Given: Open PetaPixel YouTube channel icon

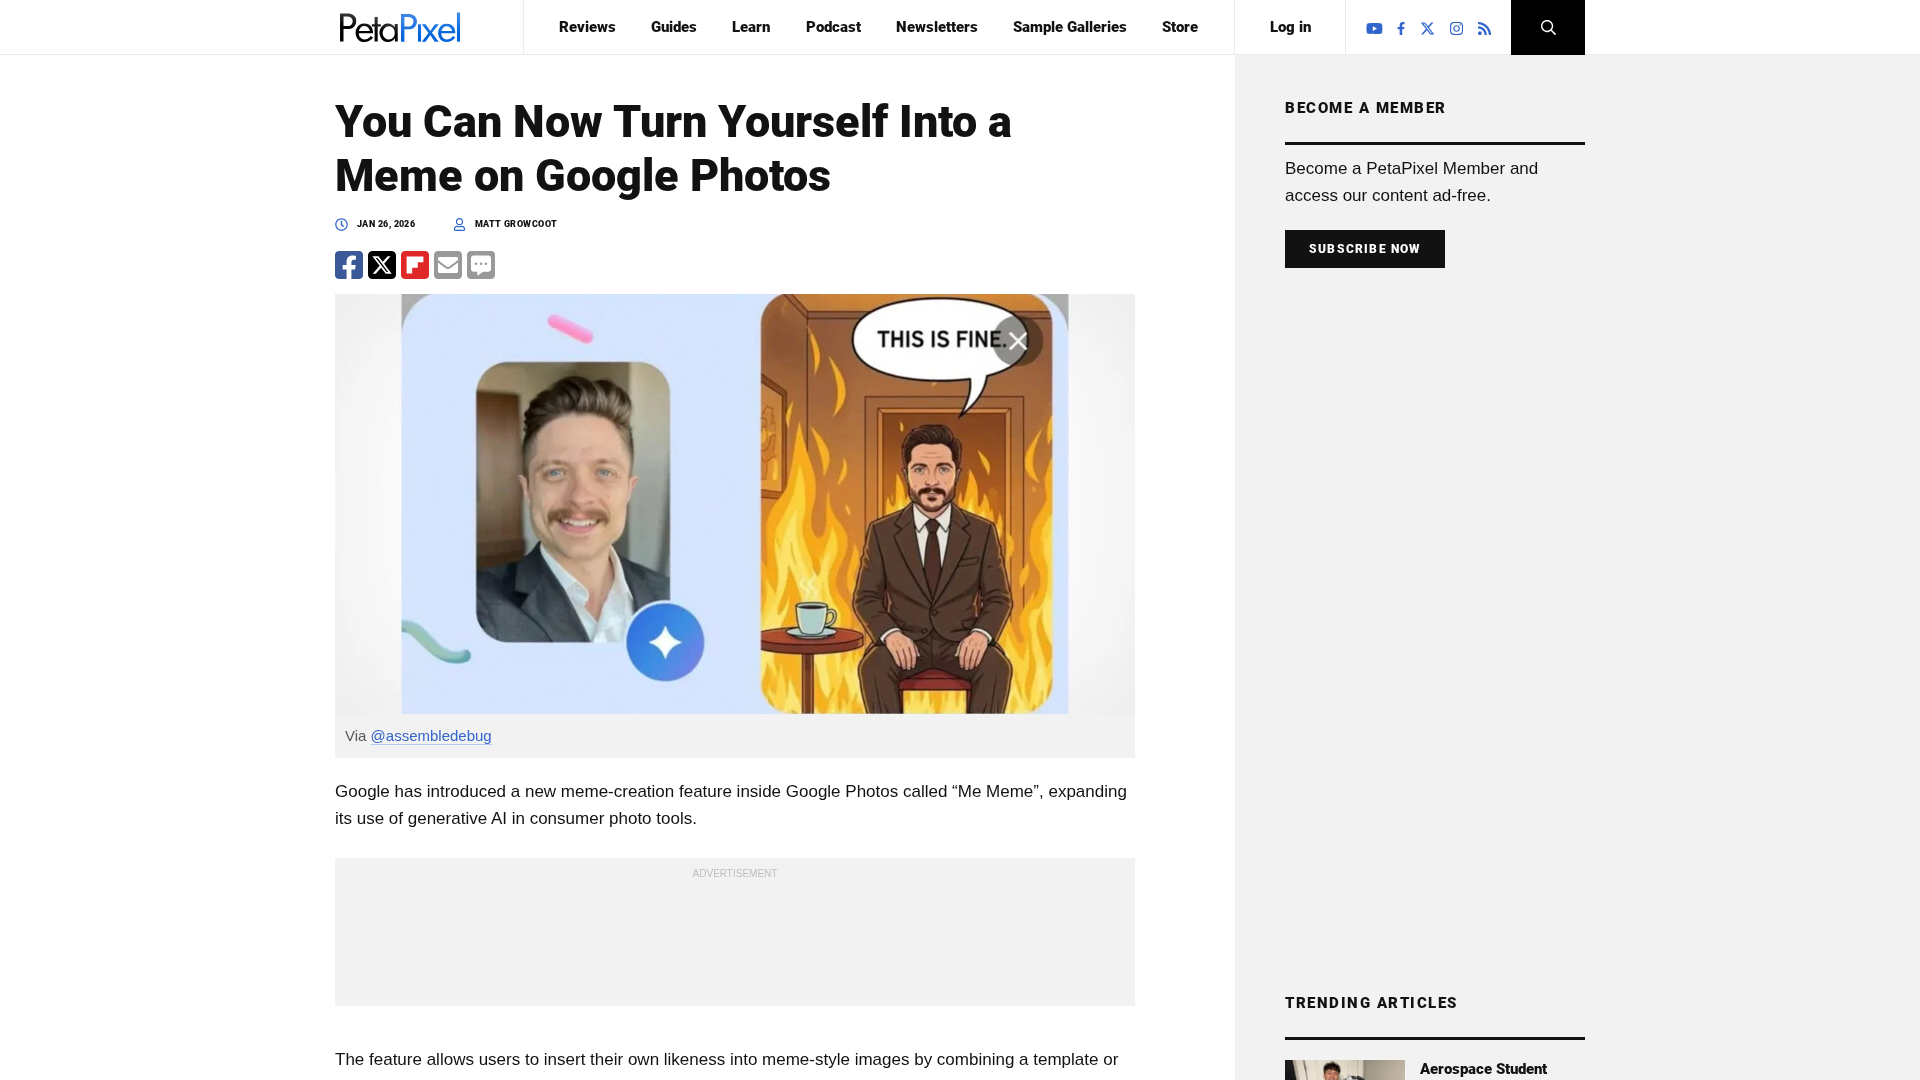Looking at the screenshot, I should (1374, 29).
